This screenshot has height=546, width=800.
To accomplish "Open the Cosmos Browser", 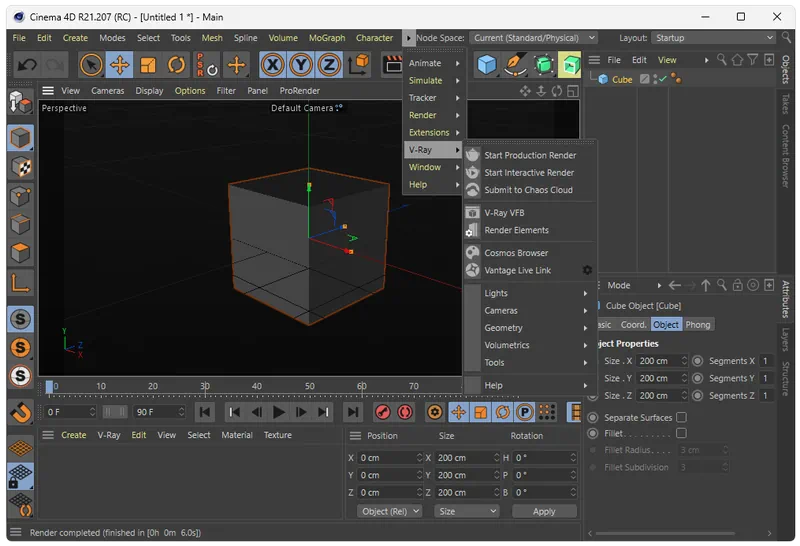I will pyautogui.click(x=516, y=253).
